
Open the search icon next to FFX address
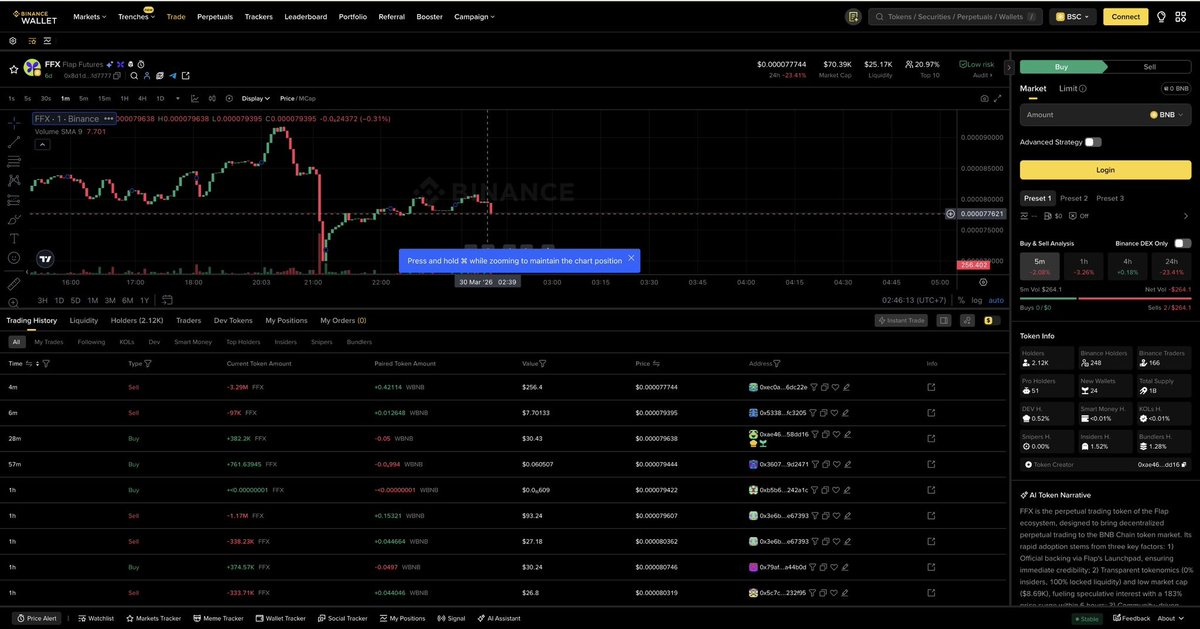(x=133, y=76)
